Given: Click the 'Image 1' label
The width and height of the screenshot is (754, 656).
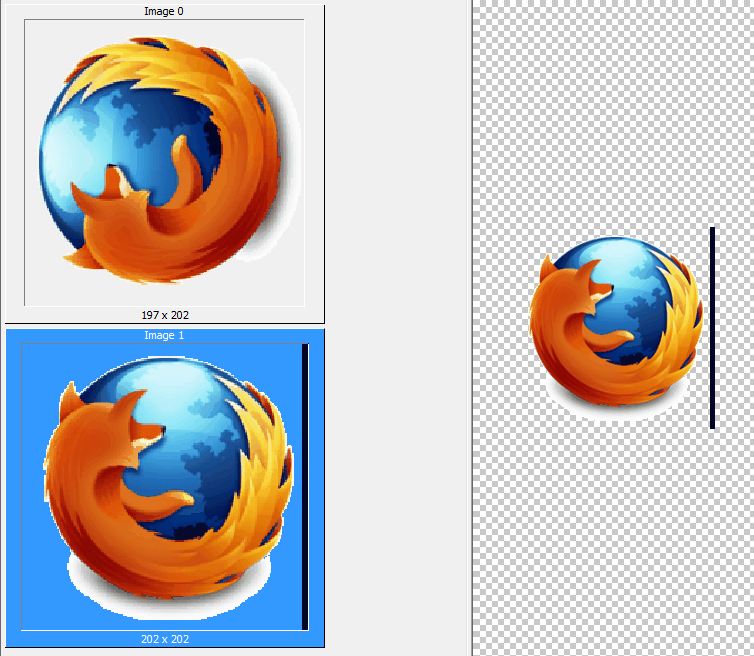Looking at the screenshot, I should (x=164, y=335).
